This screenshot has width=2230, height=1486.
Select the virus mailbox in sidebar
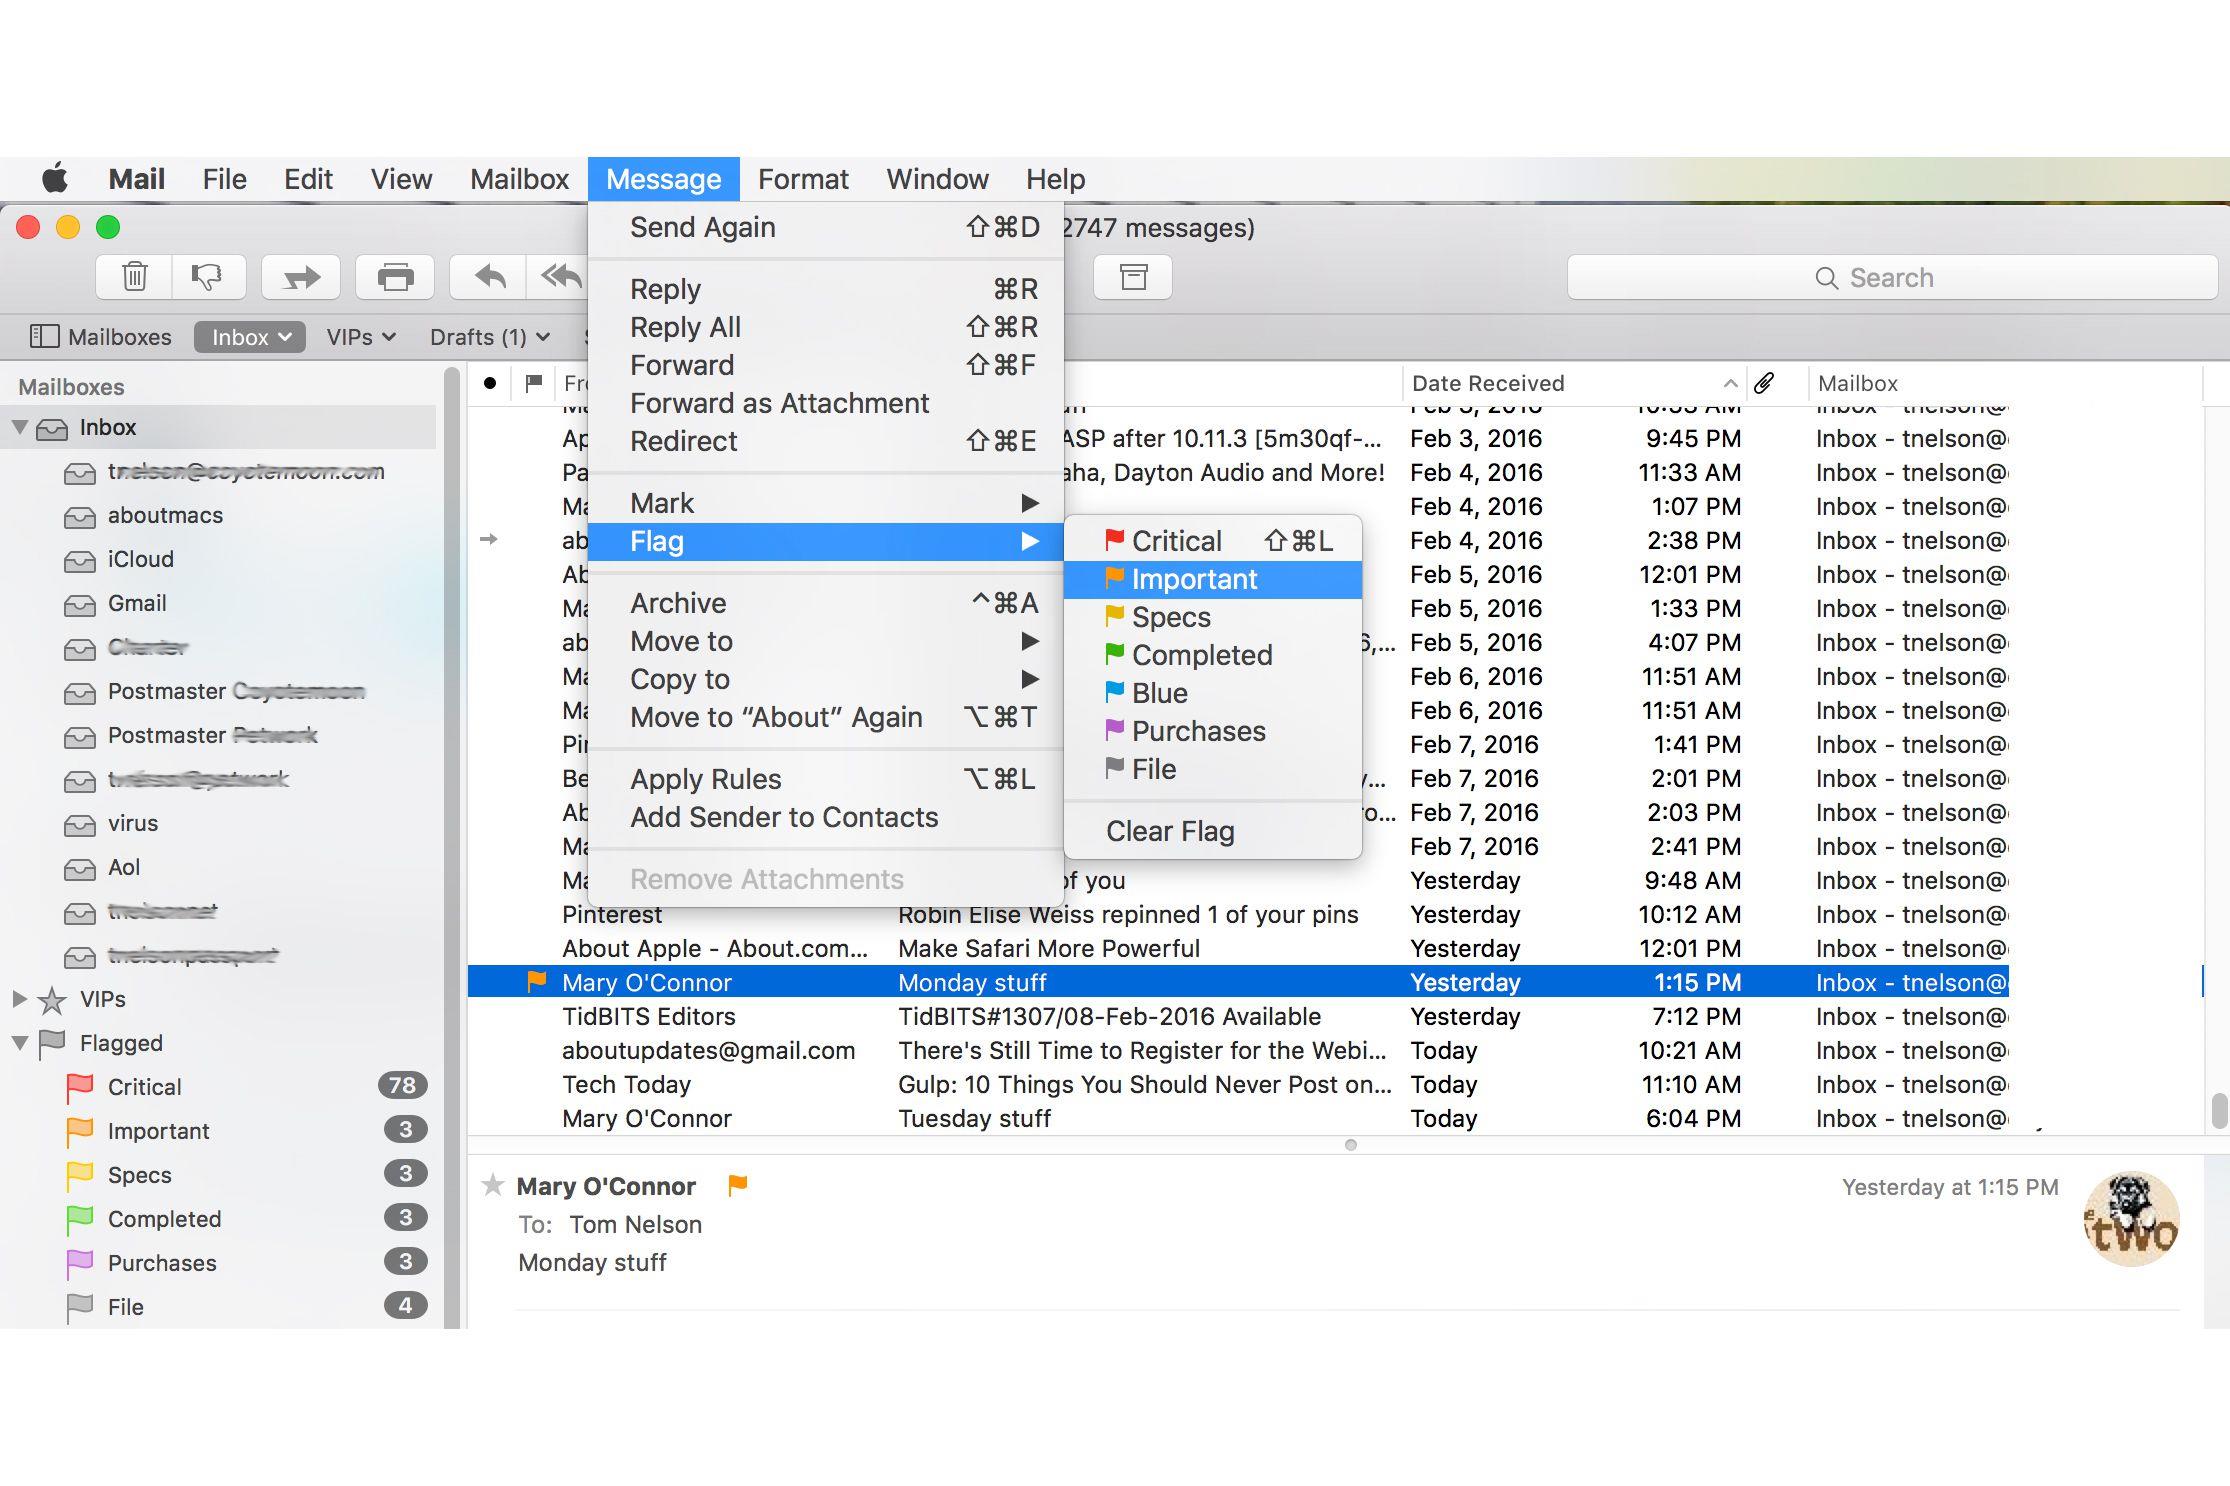[133, 823]
